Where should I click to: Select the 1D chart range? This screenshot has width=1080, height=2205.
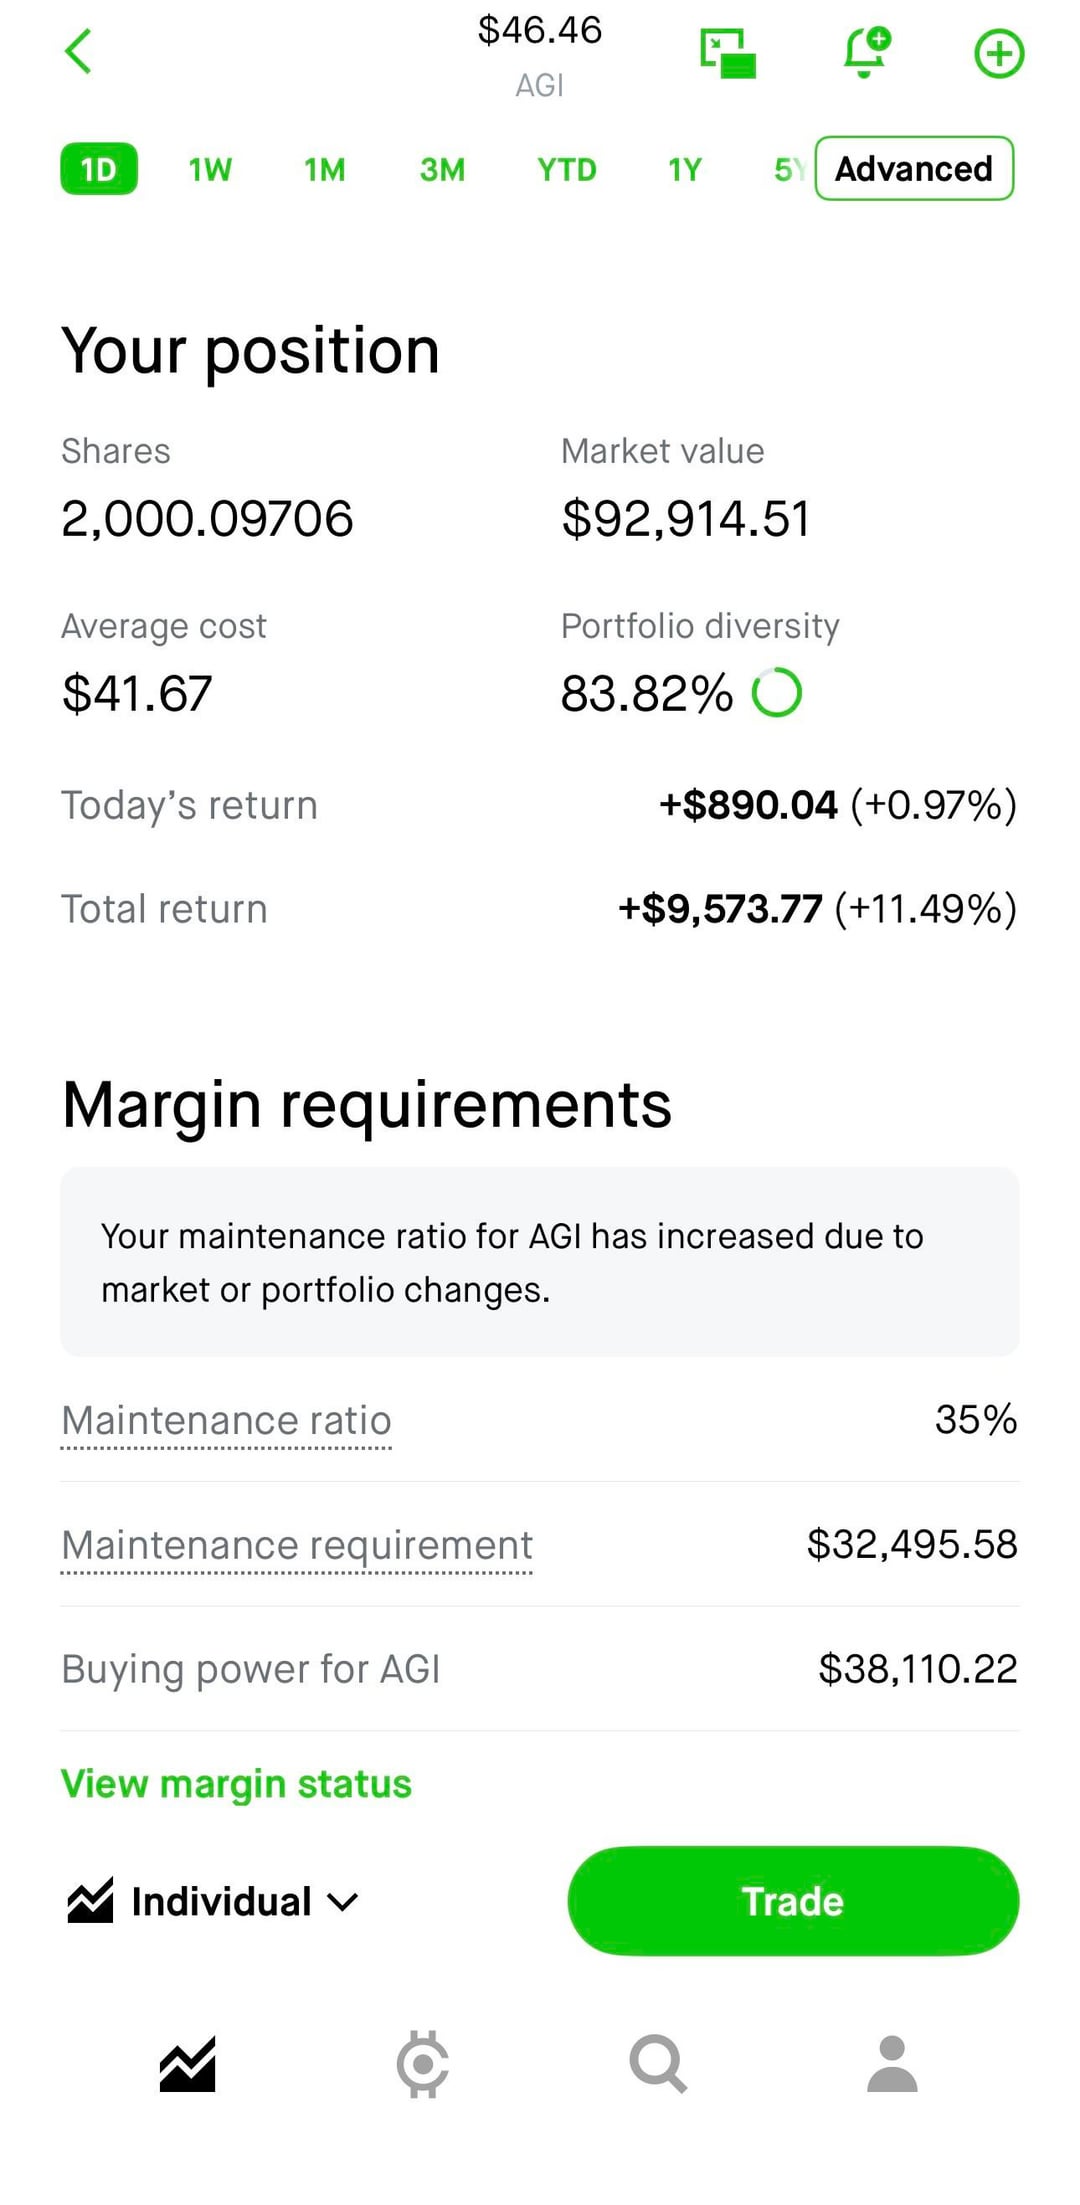coord(99,169)
